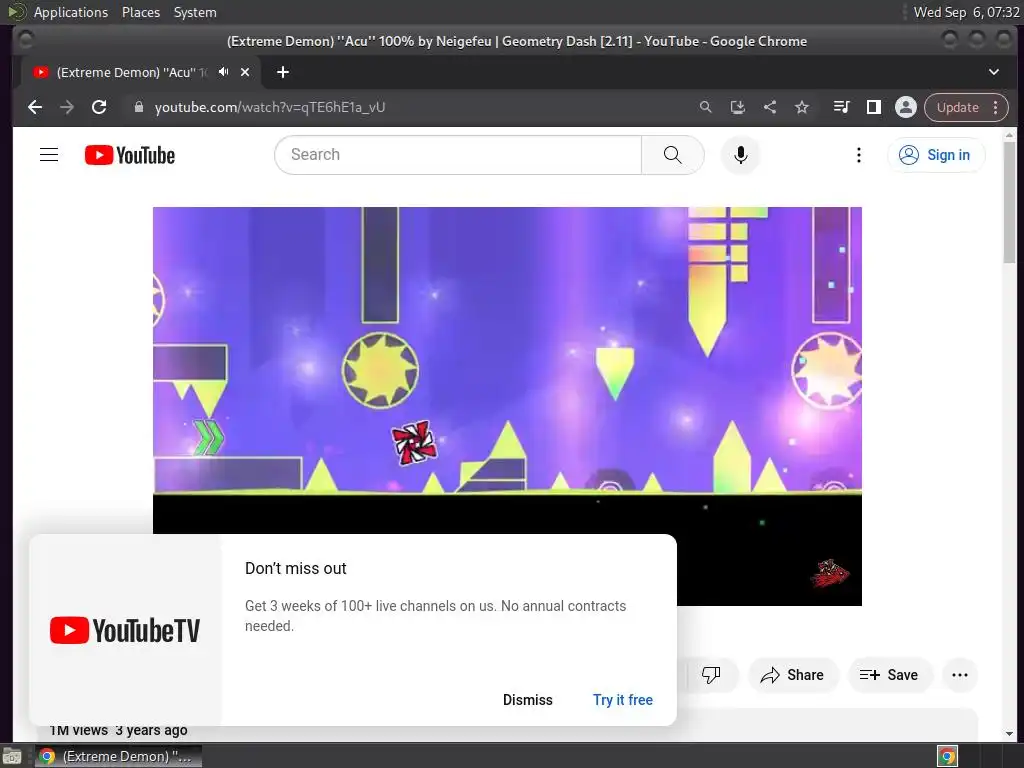Close the Acu YouTube tab

(x=245, y=72)
